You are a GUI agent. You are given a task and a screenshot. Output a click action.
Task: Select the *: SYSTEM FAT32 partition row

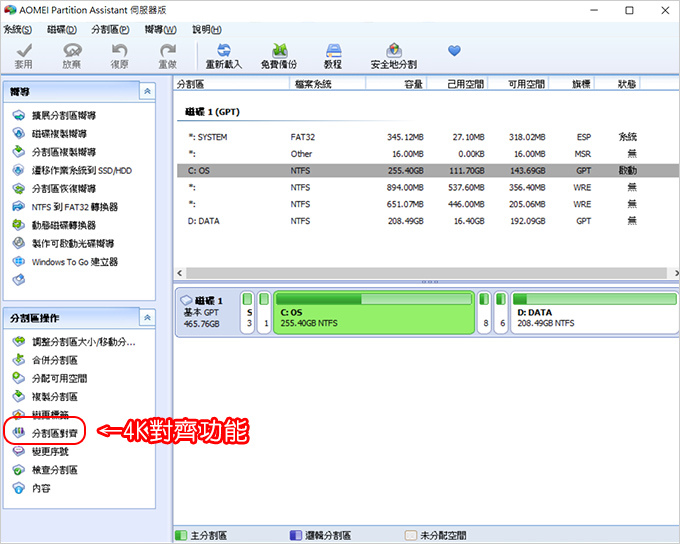coord(427,137)
